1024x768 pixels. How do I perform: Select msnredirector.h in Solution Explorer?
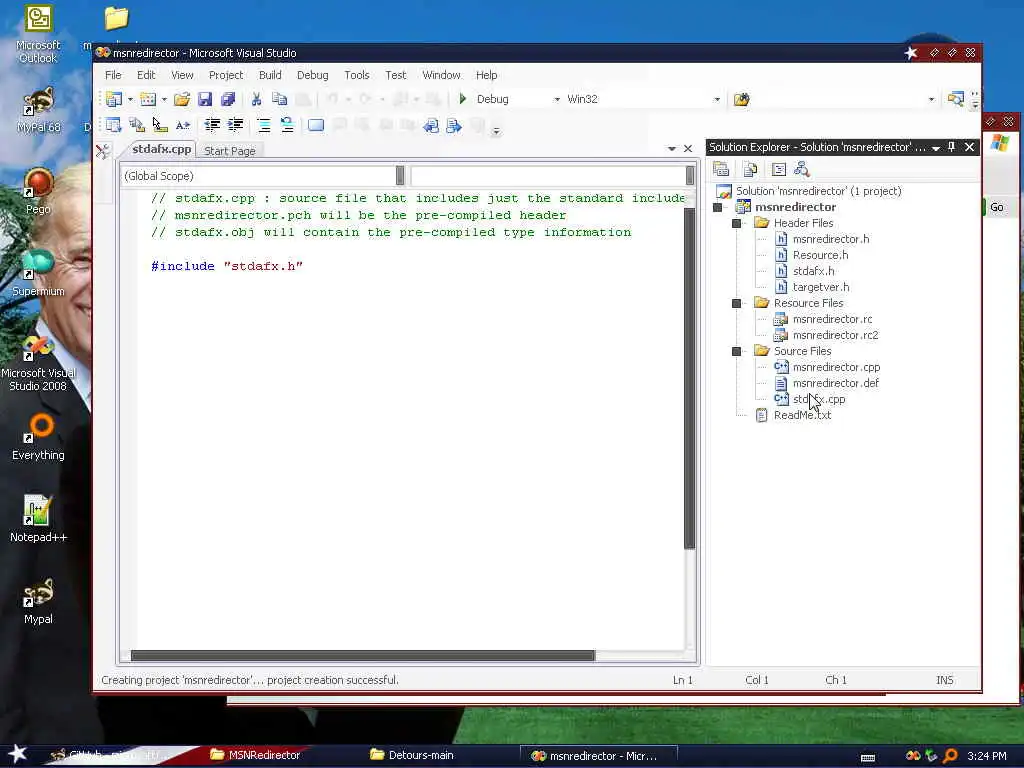(x=831, y=239)
